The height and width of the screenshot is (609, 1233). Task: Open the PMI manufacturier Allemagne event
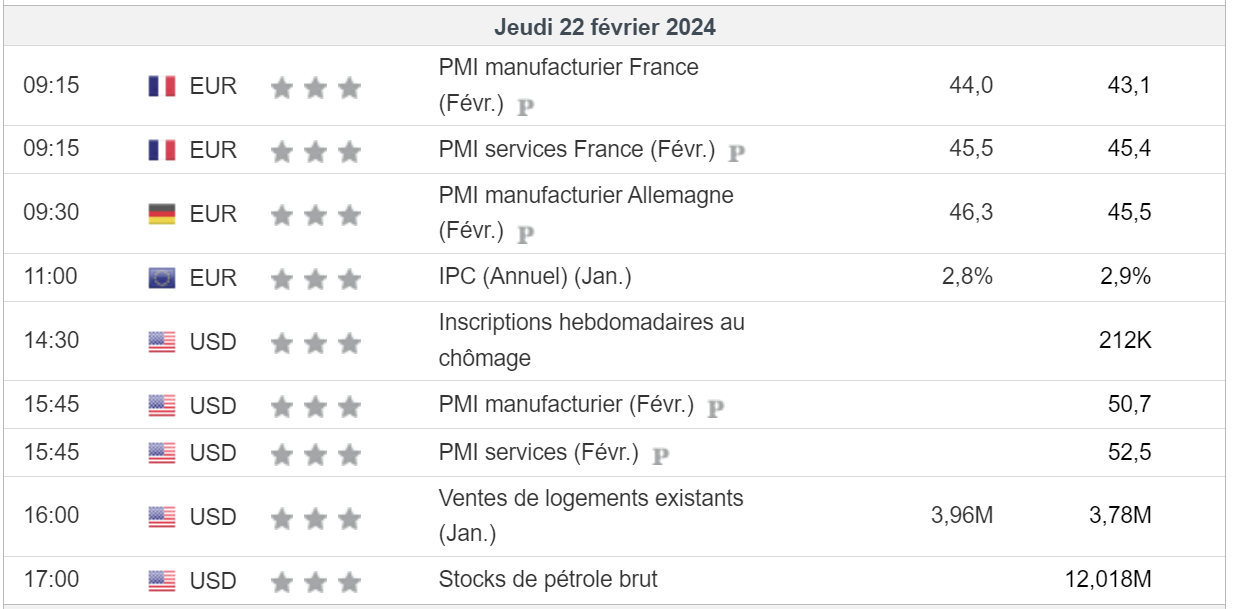(x=585, y=195)
